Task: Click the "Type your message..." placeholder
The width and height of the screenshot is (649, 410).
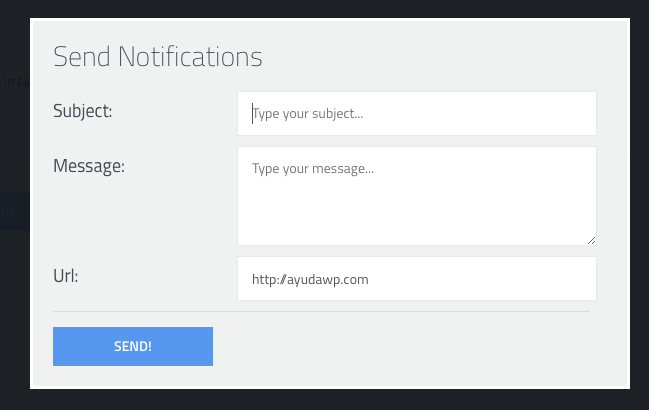Action: tap(313, 169)
